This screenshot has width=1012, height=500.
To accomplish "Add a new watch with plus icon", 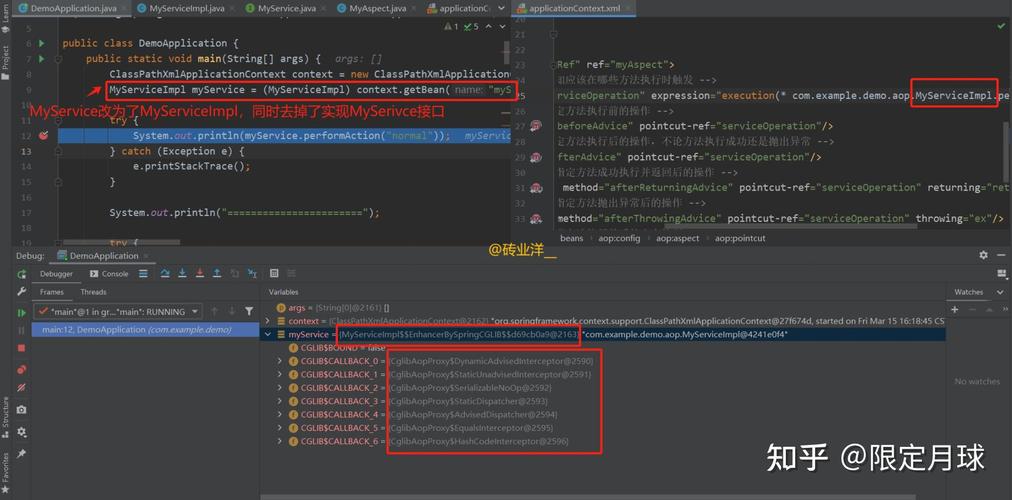I will (x=955, y=310).
